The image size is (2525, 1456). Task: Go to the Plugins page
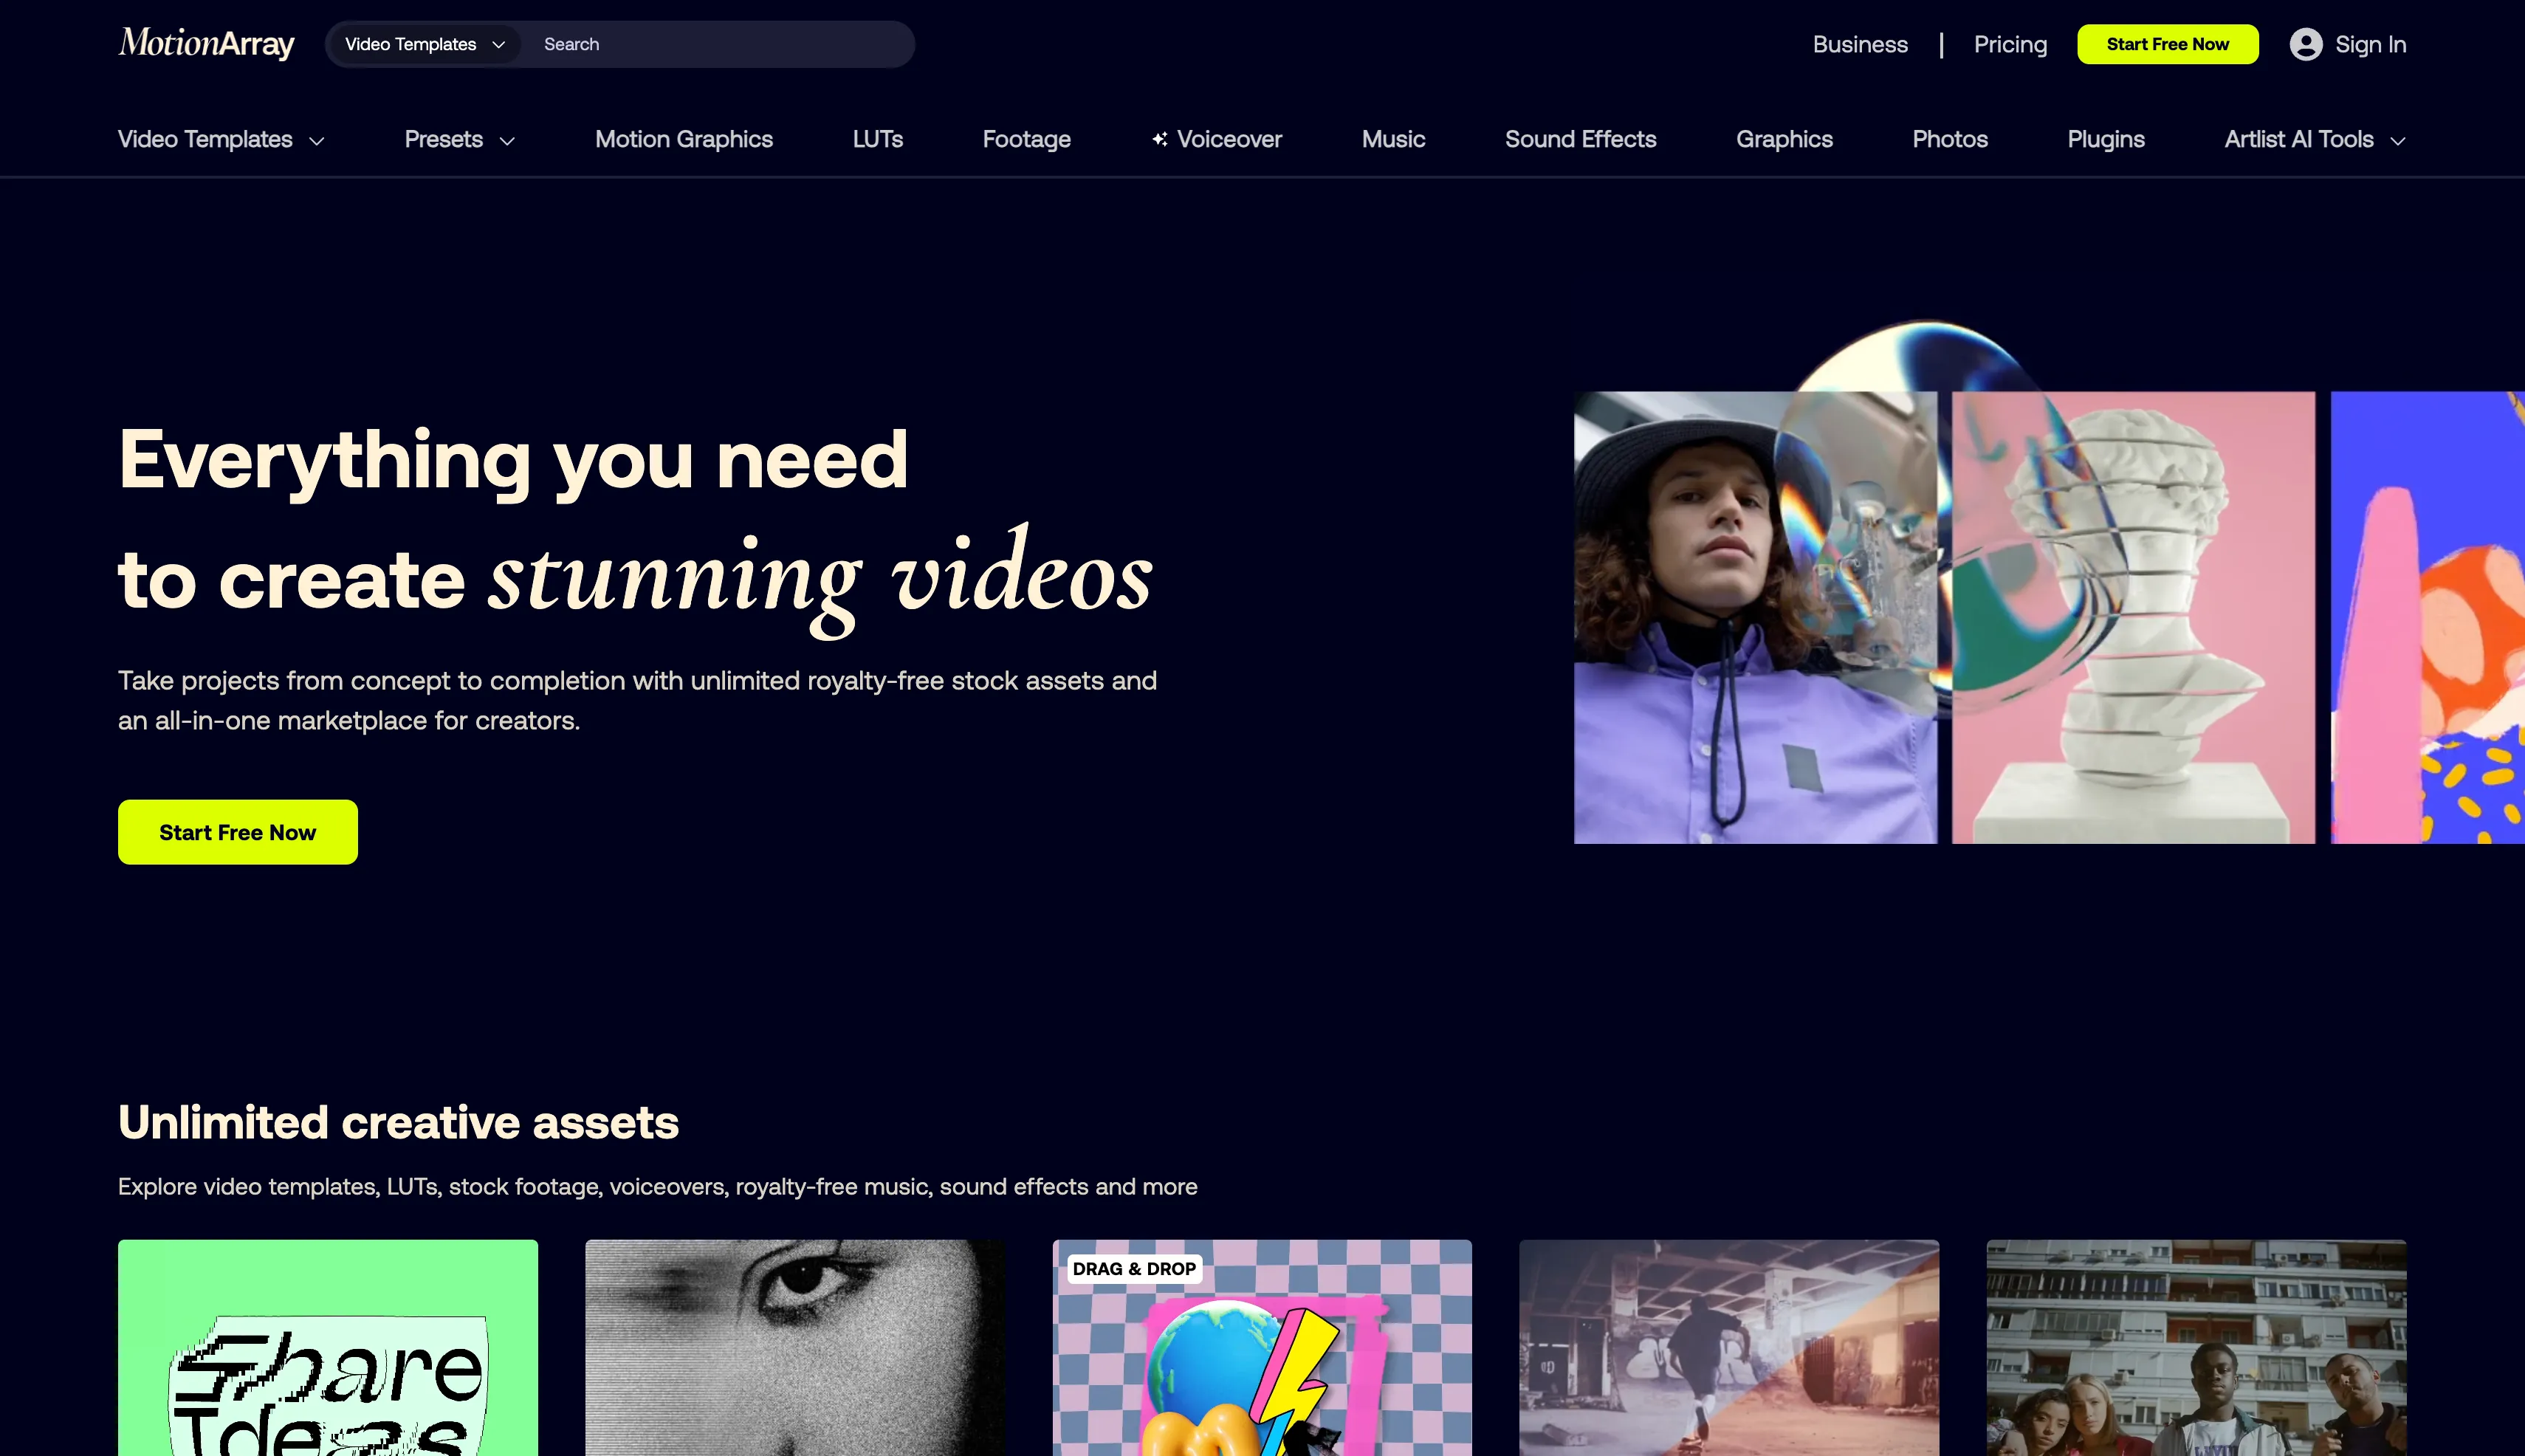click(2105, 139)
